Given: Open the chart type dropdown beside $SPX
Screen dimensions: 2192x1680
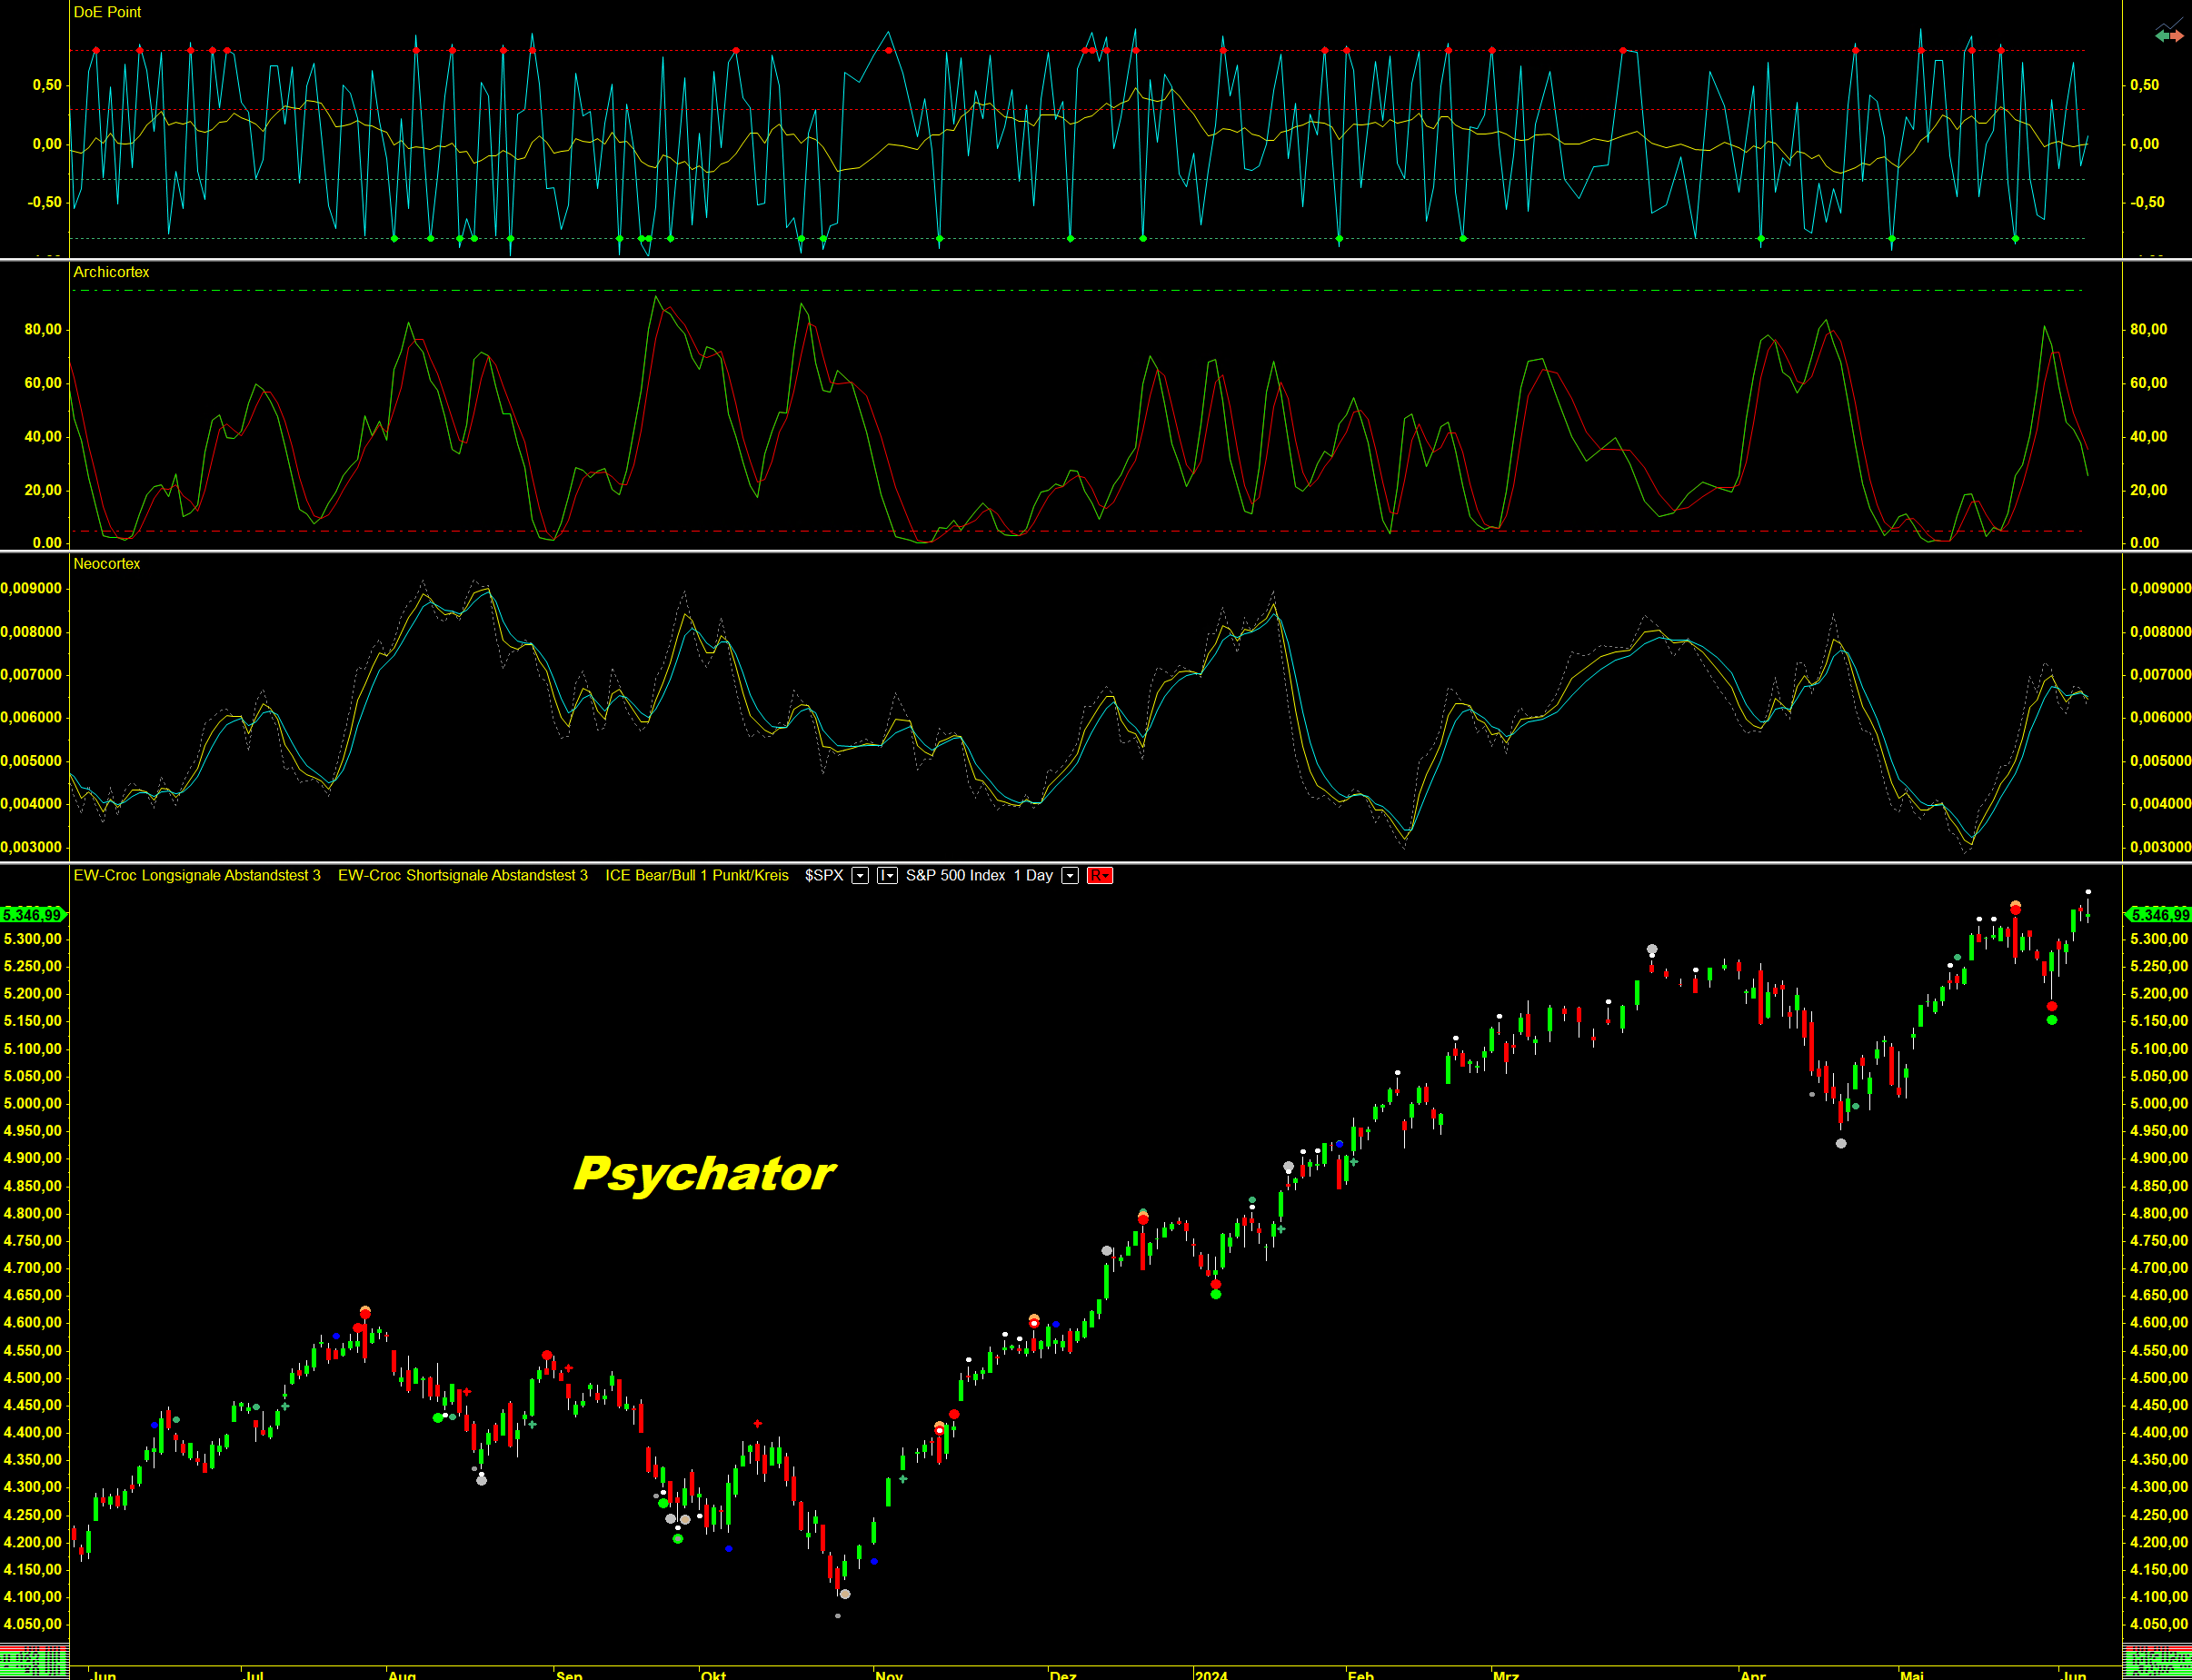Looking at the screenshot, I should coord(887,876).
